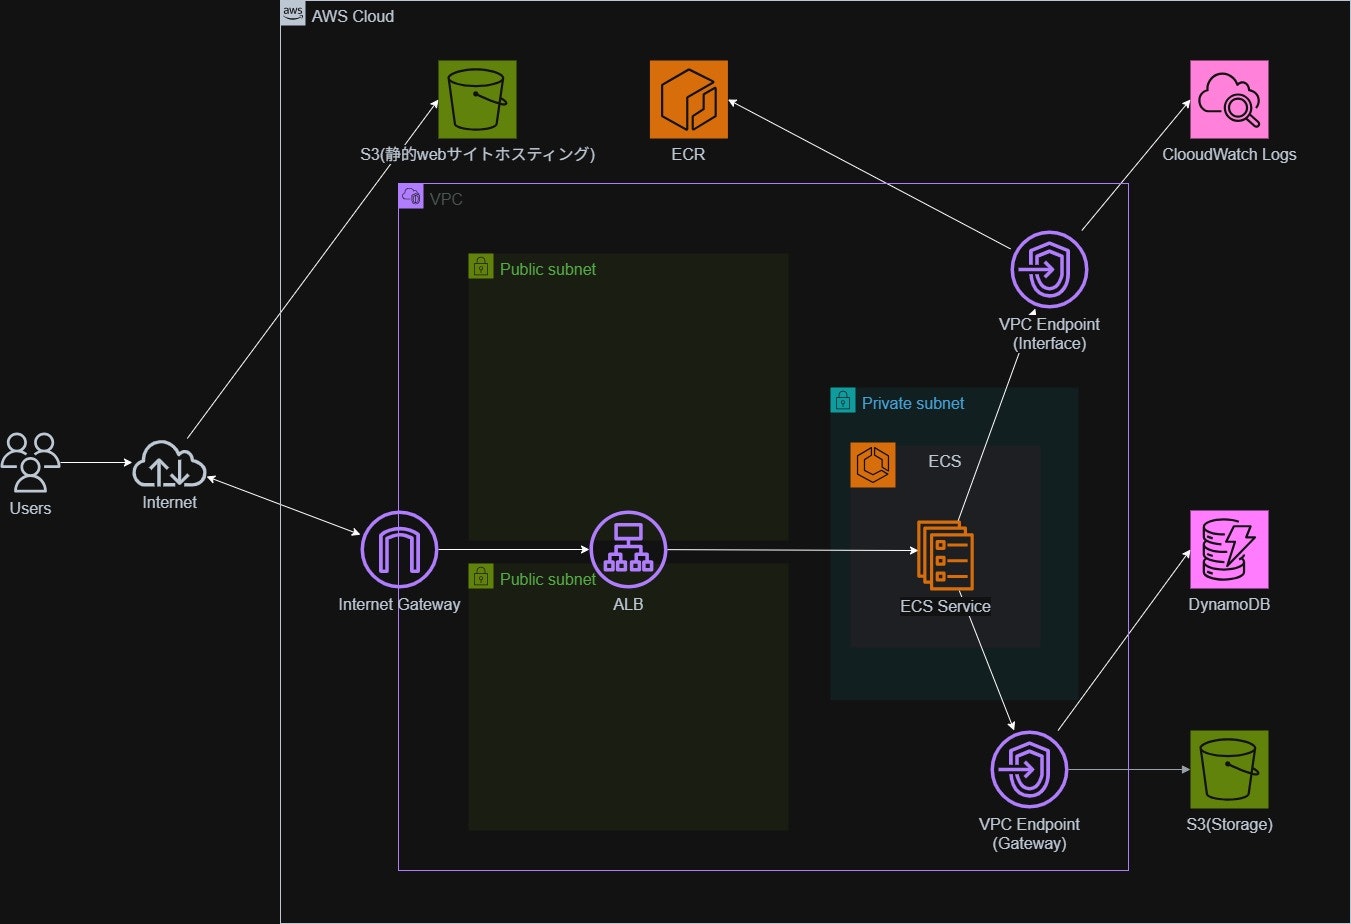This screenshot has height=924, width=1351.
Task: Click the AWS Cloud badge icon
Action: click(x=292, y=12)
